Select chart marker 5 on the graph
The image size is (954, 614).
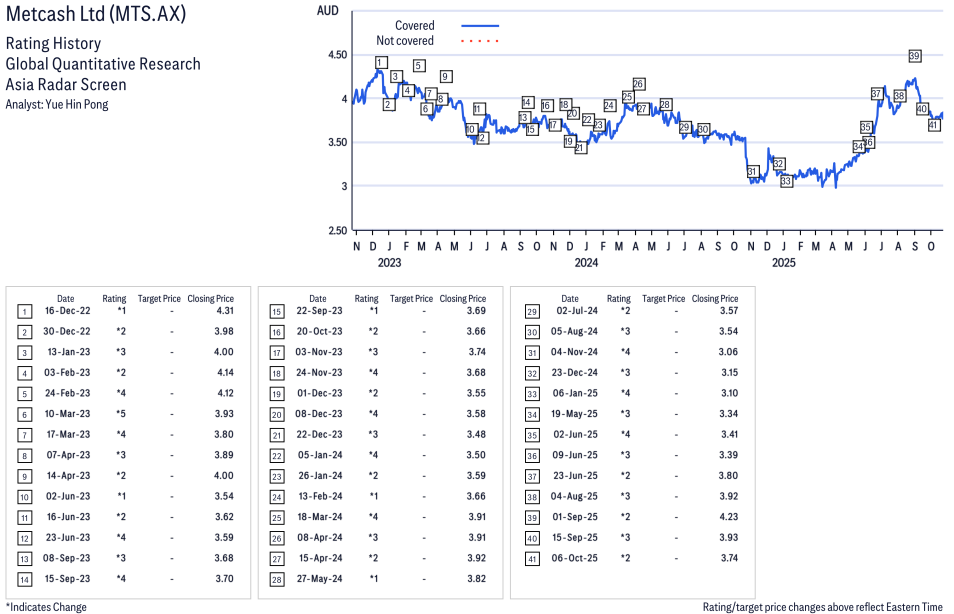tap(418, 66)
